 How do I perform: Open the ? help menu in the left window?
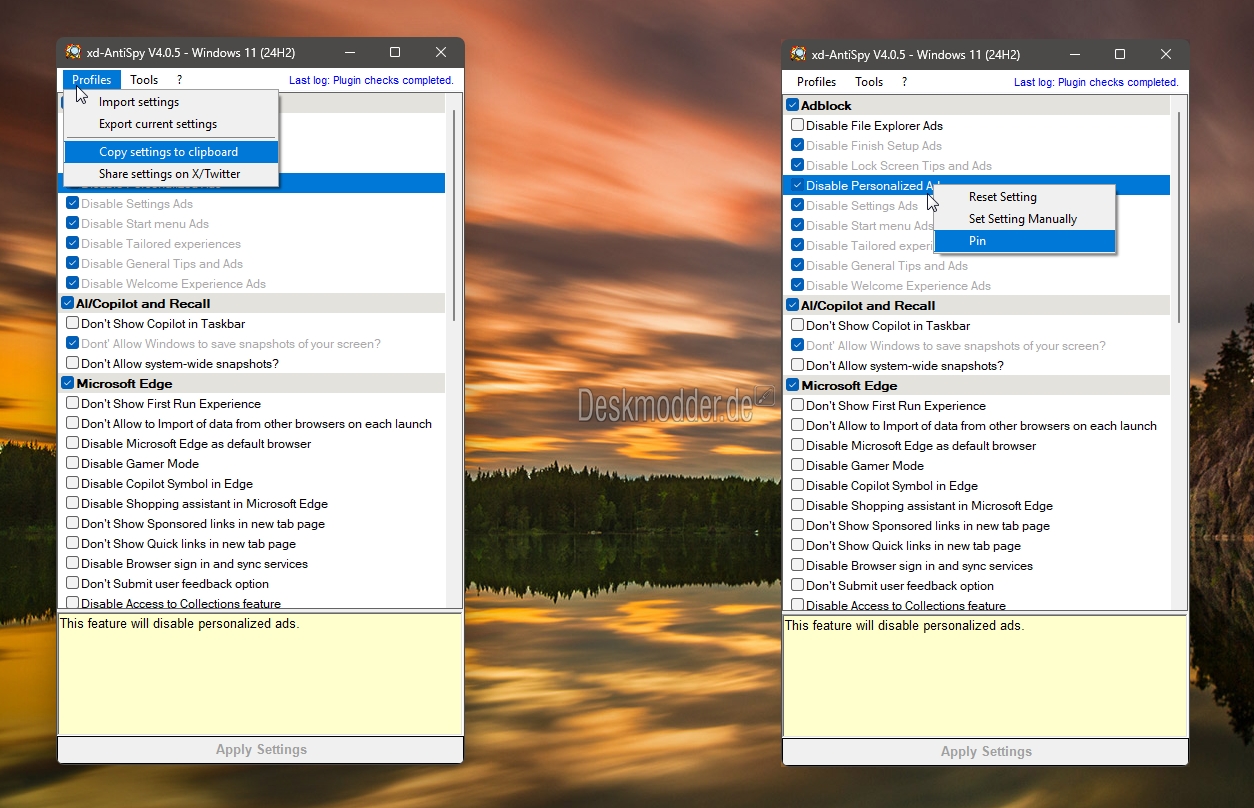click(x=180, y=80)
